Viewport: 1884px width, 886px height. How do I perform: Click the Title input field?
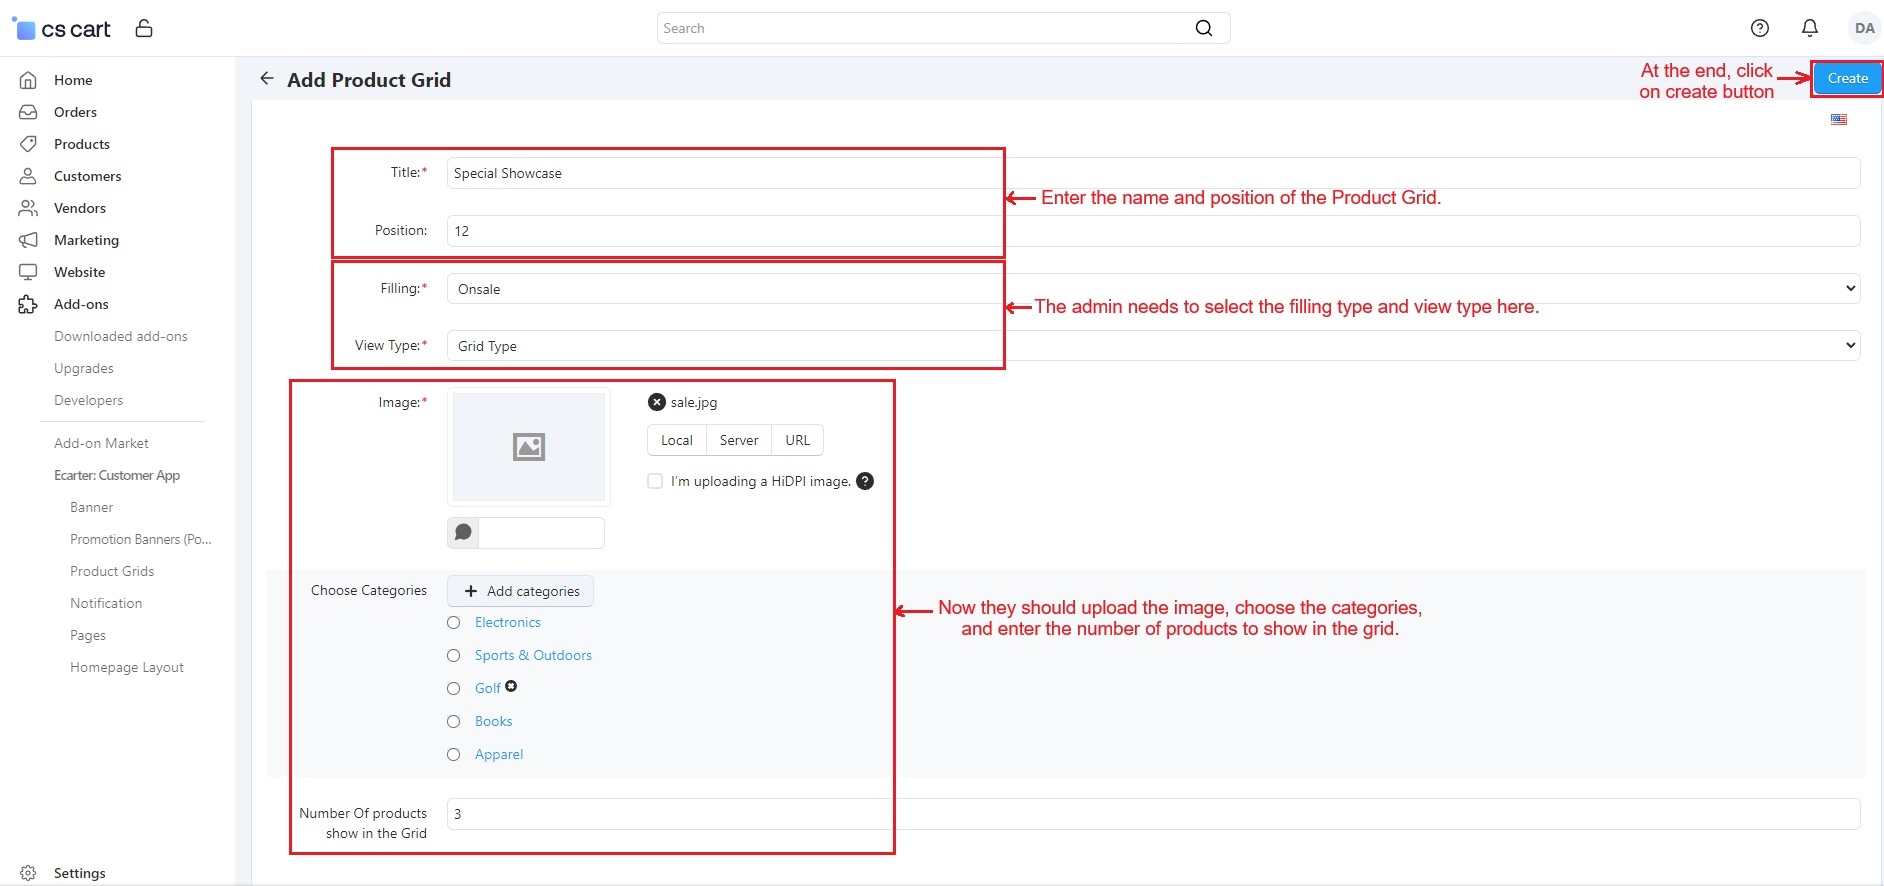click(1152, 173)
